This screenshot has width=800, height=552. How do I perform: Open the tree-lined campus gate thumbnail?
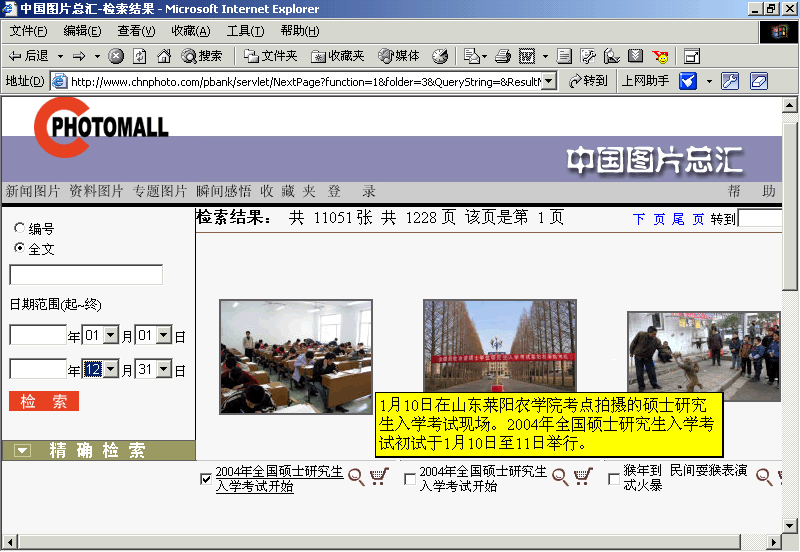pos(500,346)
